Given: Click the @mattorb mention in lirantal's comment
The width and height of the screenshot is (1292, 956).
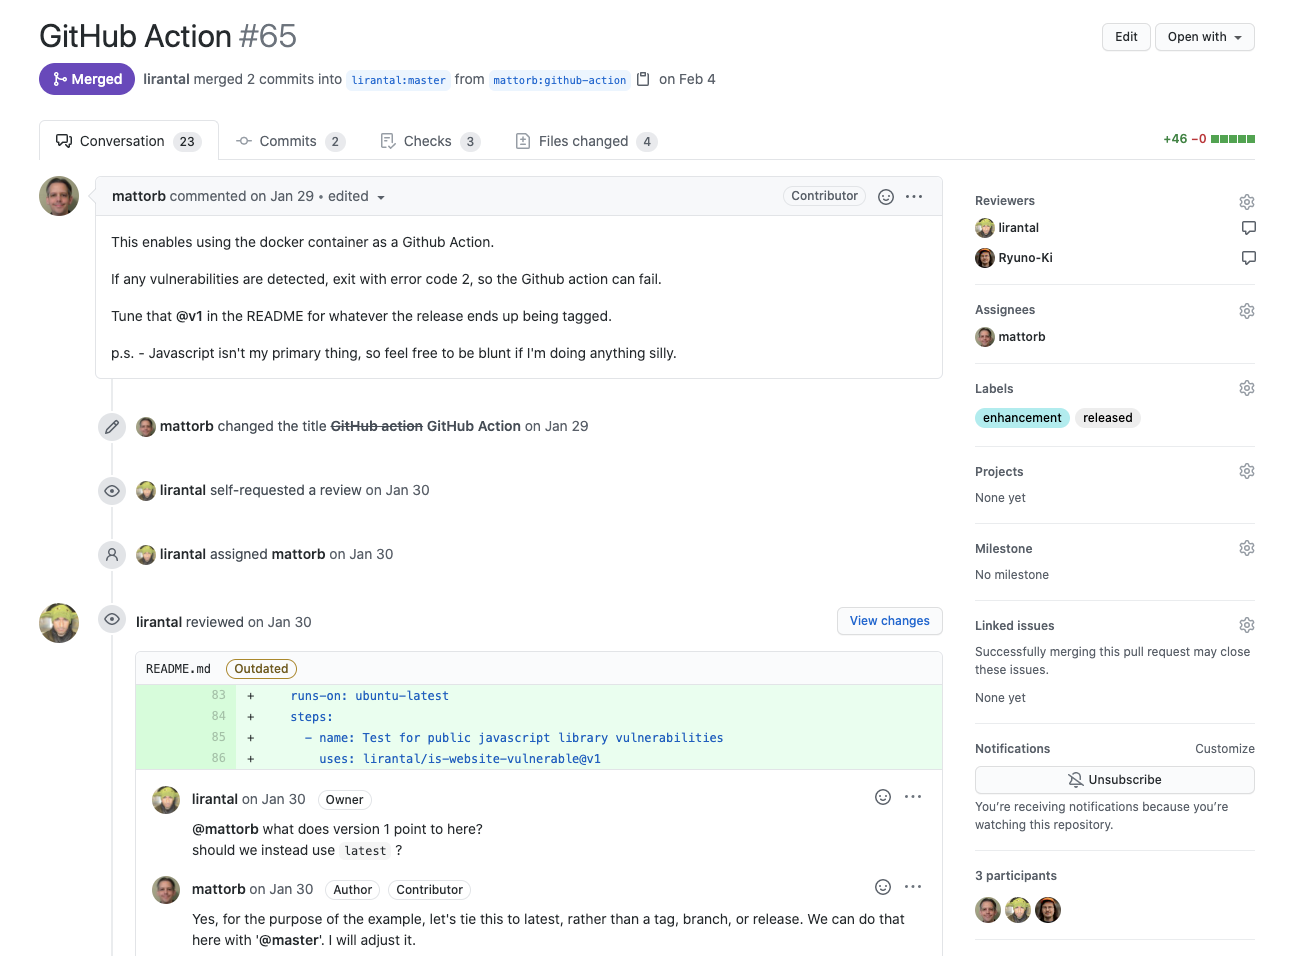Looking at the screenshot, I should 225,829.
